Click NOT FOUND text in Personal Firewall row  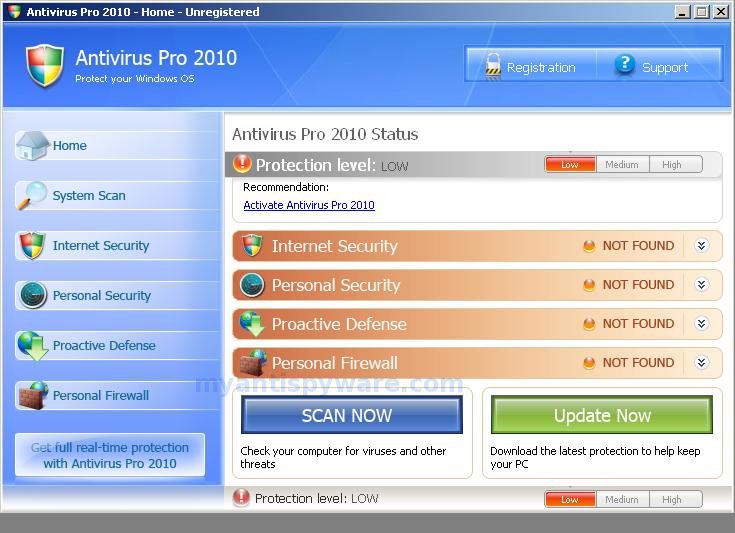click(x=638, y=362)
